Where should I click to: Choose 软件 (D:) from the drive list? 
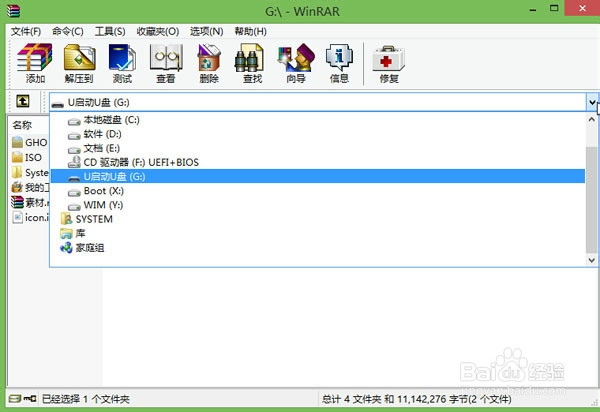(x=318, y=134)
